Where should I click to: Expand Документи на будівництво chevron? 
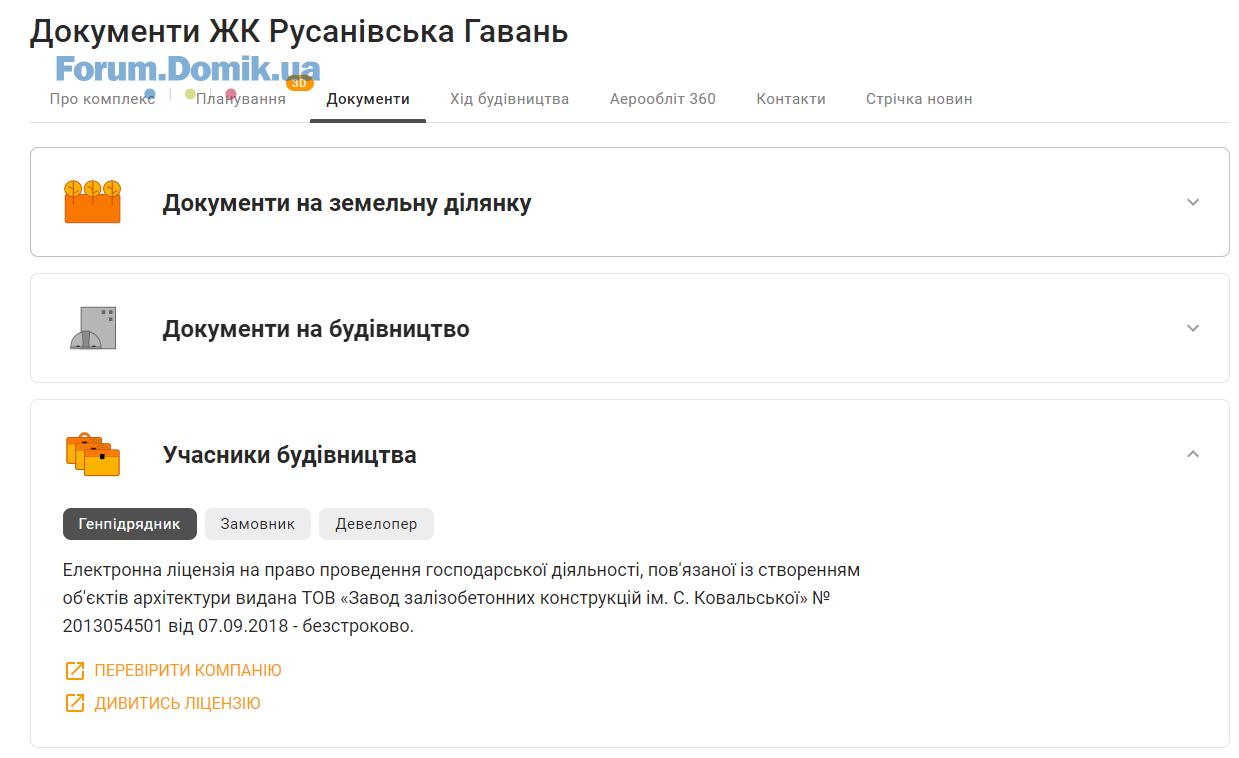(1192, 328)
